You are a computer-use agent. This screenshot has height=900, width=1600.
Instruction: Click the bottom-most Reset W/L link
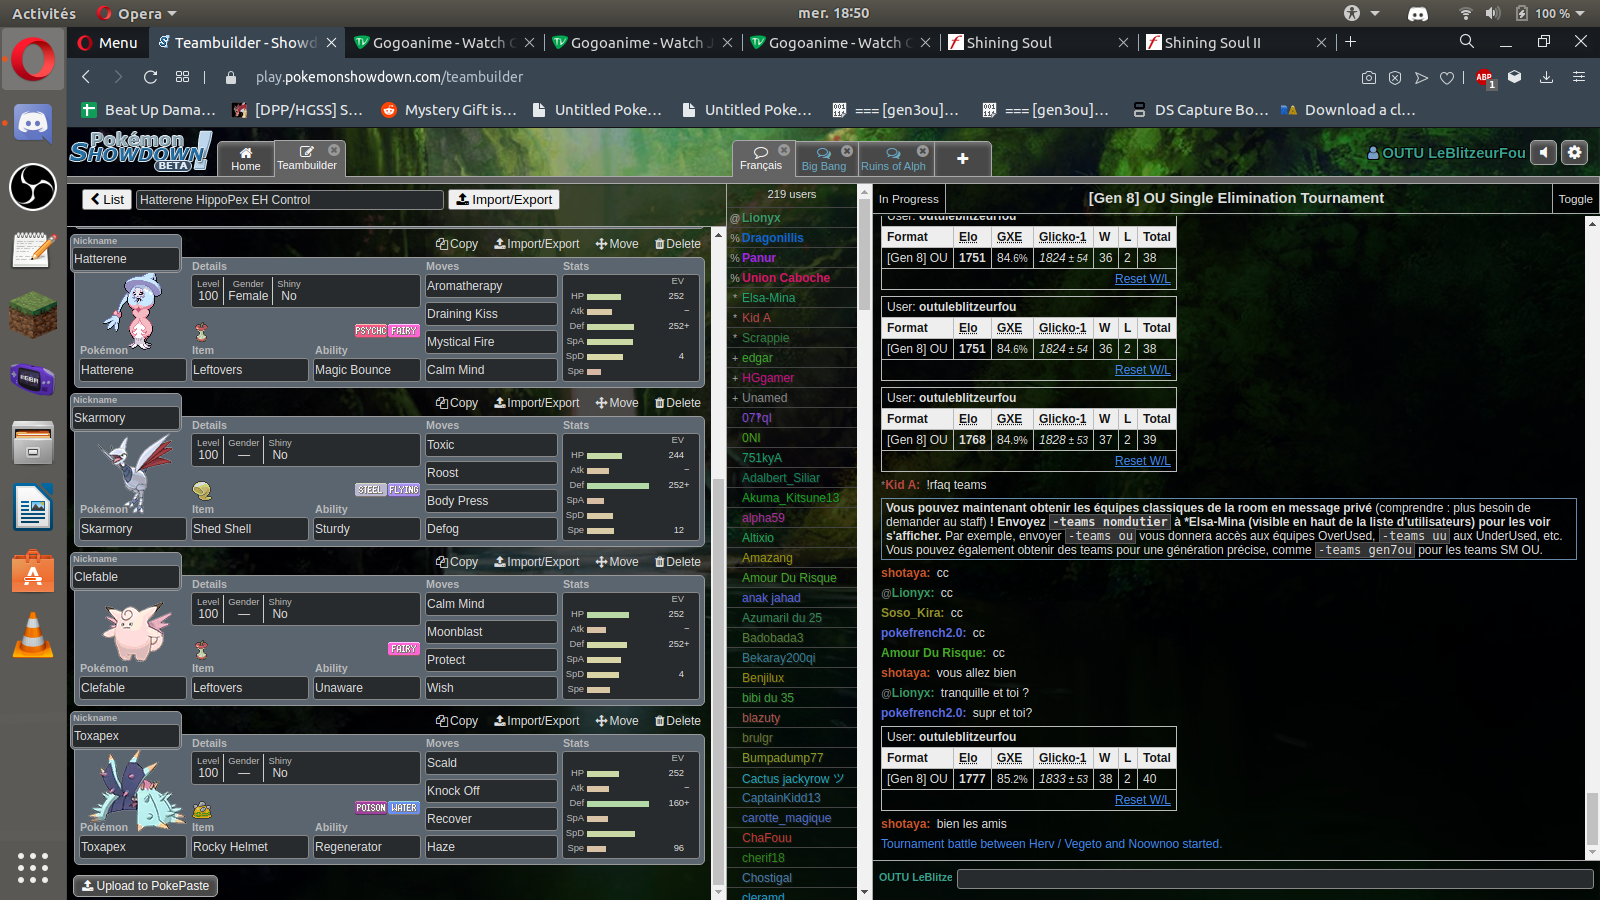click(x=1142, y=800)
